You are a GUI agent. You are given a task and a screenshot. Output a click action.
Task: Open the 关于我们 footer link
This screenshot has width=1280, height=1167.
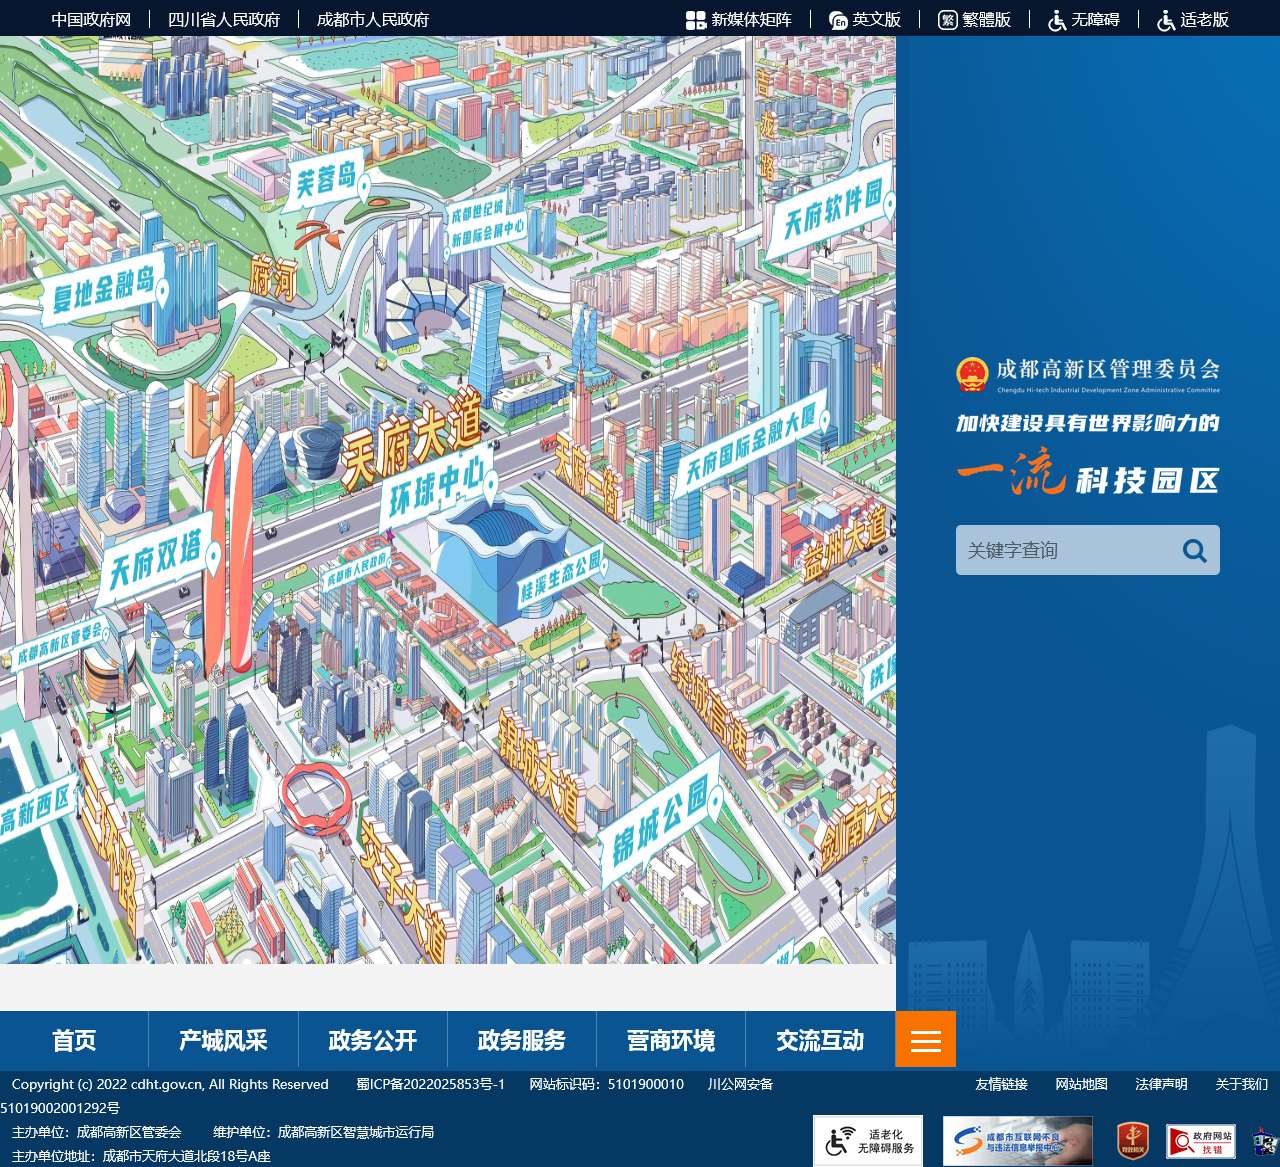pyautogui.click(x=1241, y=1084)
